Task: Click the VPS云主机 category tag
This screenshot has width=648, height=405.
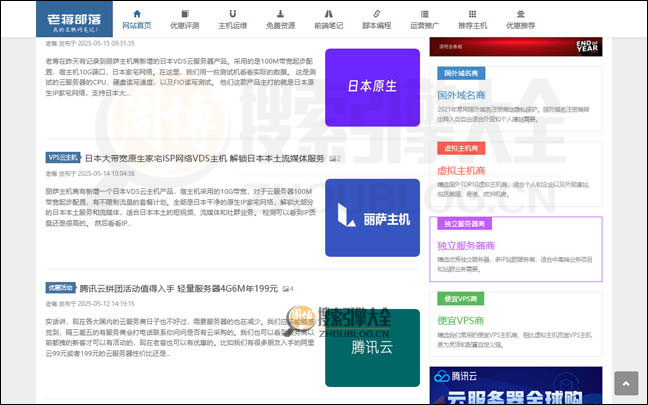Action: pos(63,157)
